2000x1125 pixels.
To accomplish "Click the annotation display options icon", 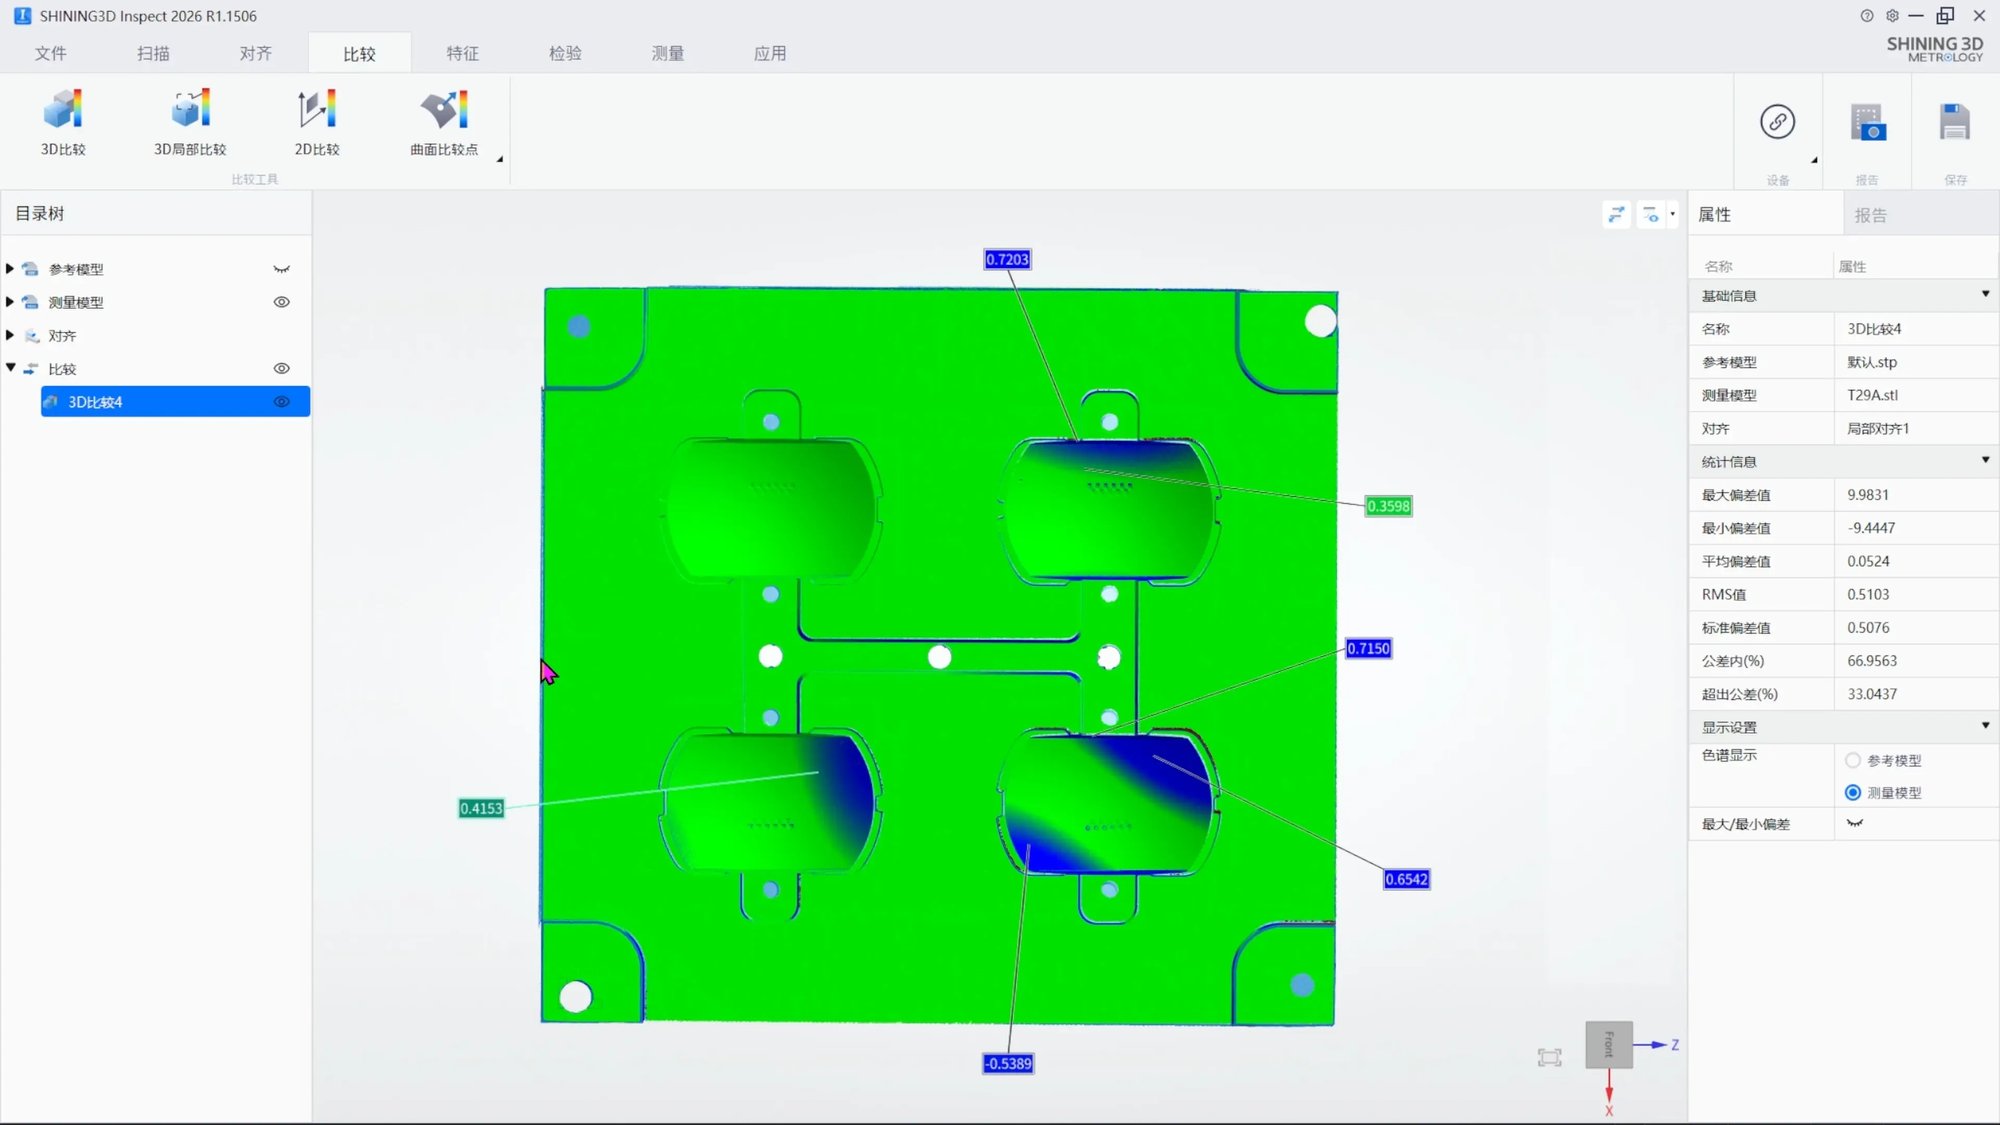I will tap(1650, 214).
